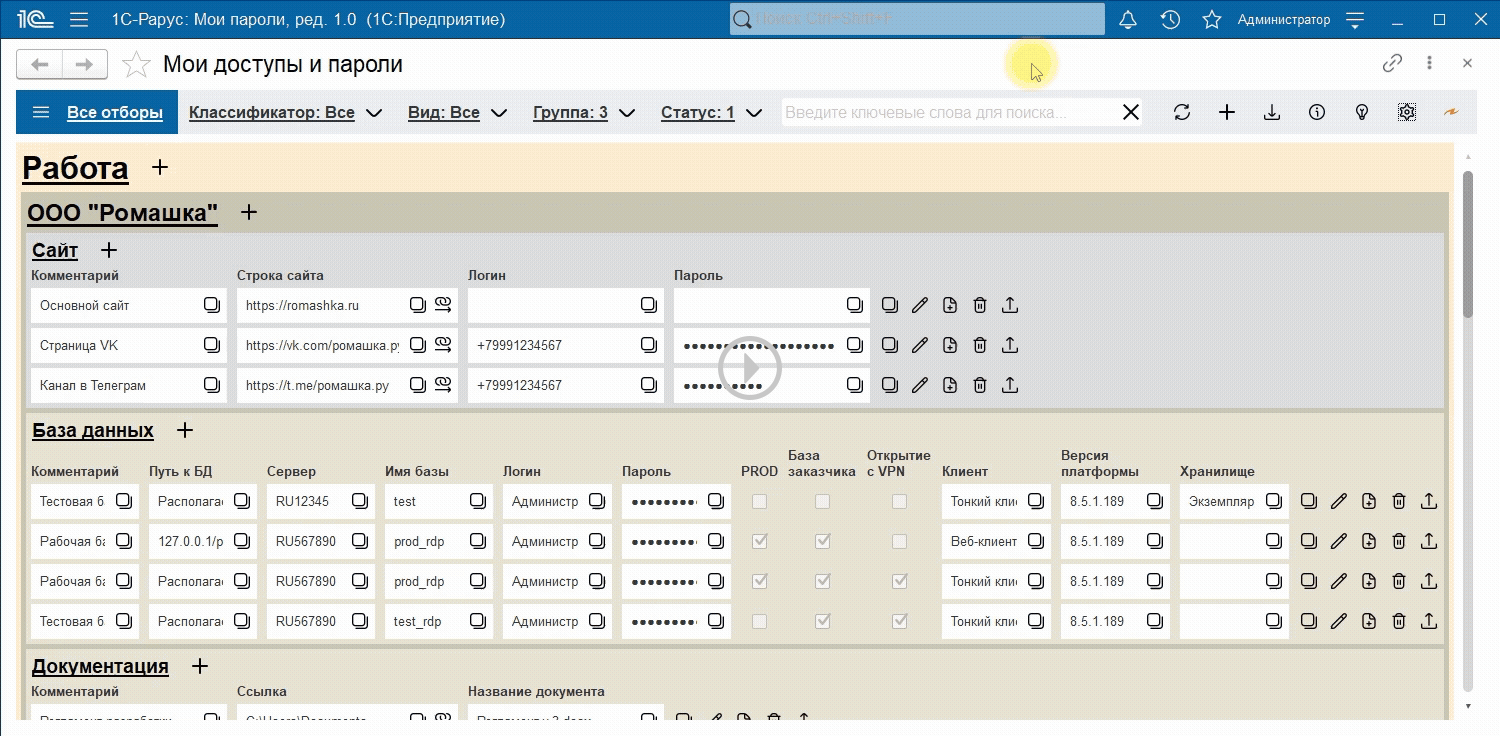Duplicate the Основной сайт record via document-plus icon
This screenshot has height=736, width=1500.
[950, 305]
